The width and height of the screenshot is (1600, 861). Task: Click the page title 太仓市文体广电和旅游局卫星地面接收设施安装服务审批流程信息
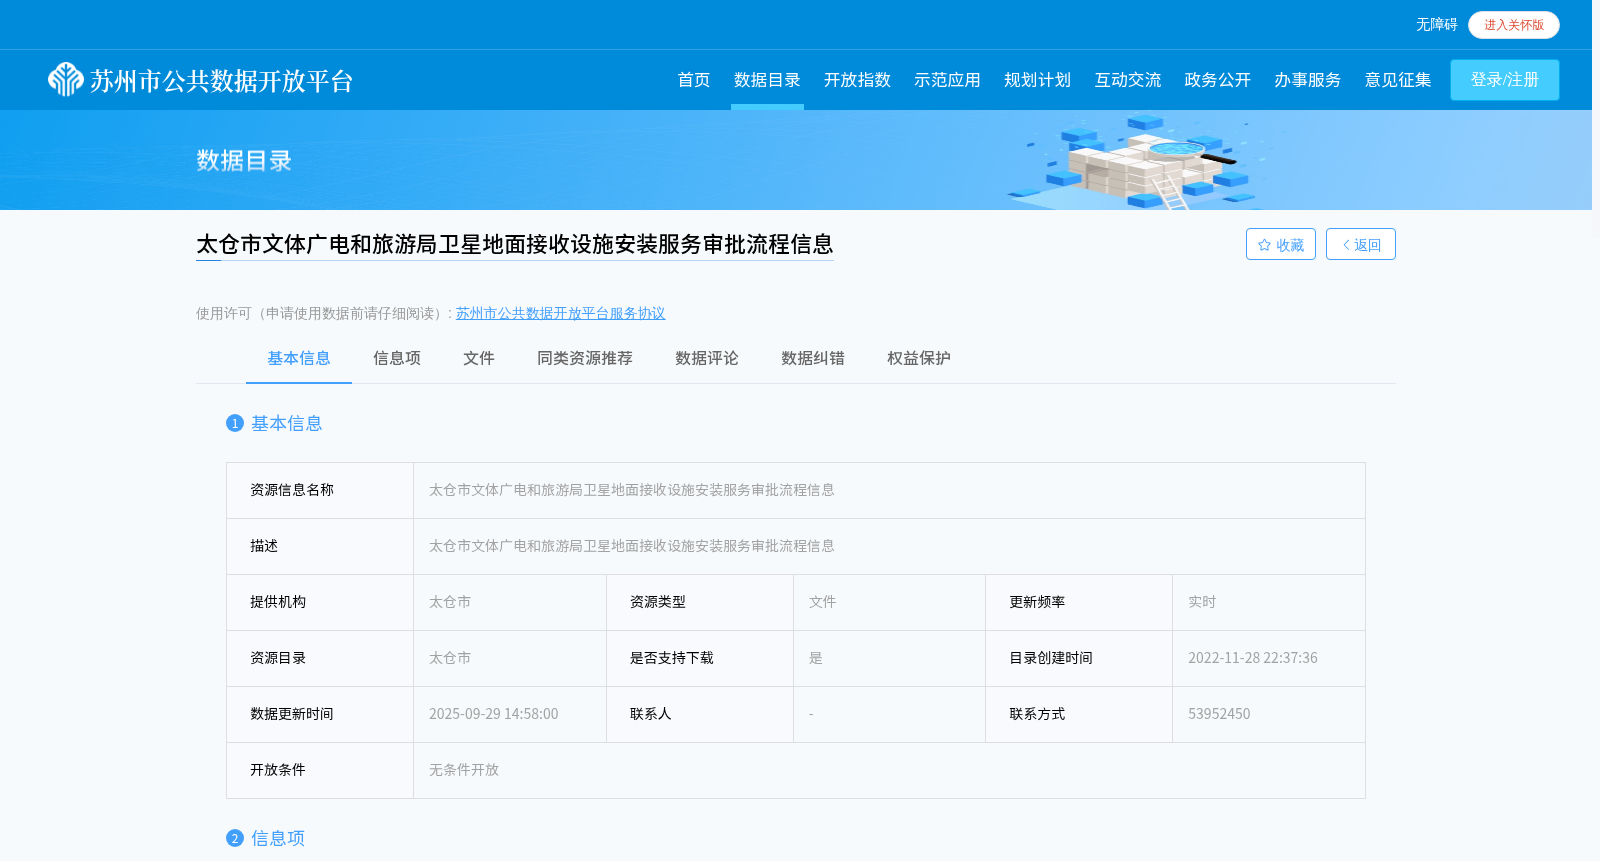[515, 244]
